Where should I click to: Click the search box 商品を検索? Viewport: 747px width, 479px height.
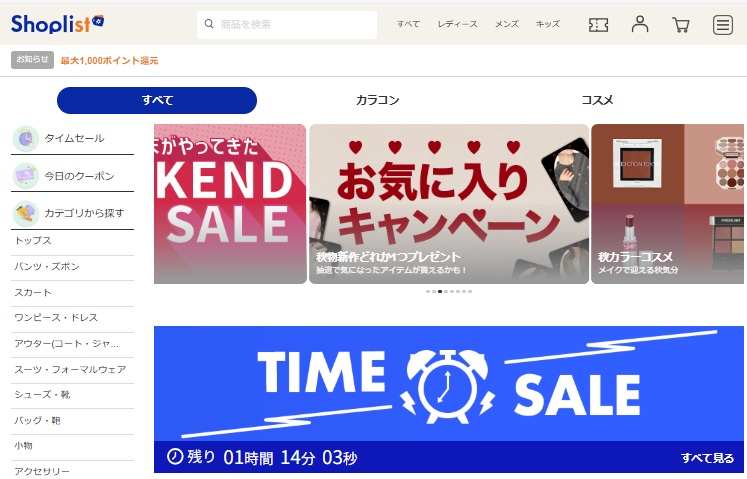(x=287, y=25)
